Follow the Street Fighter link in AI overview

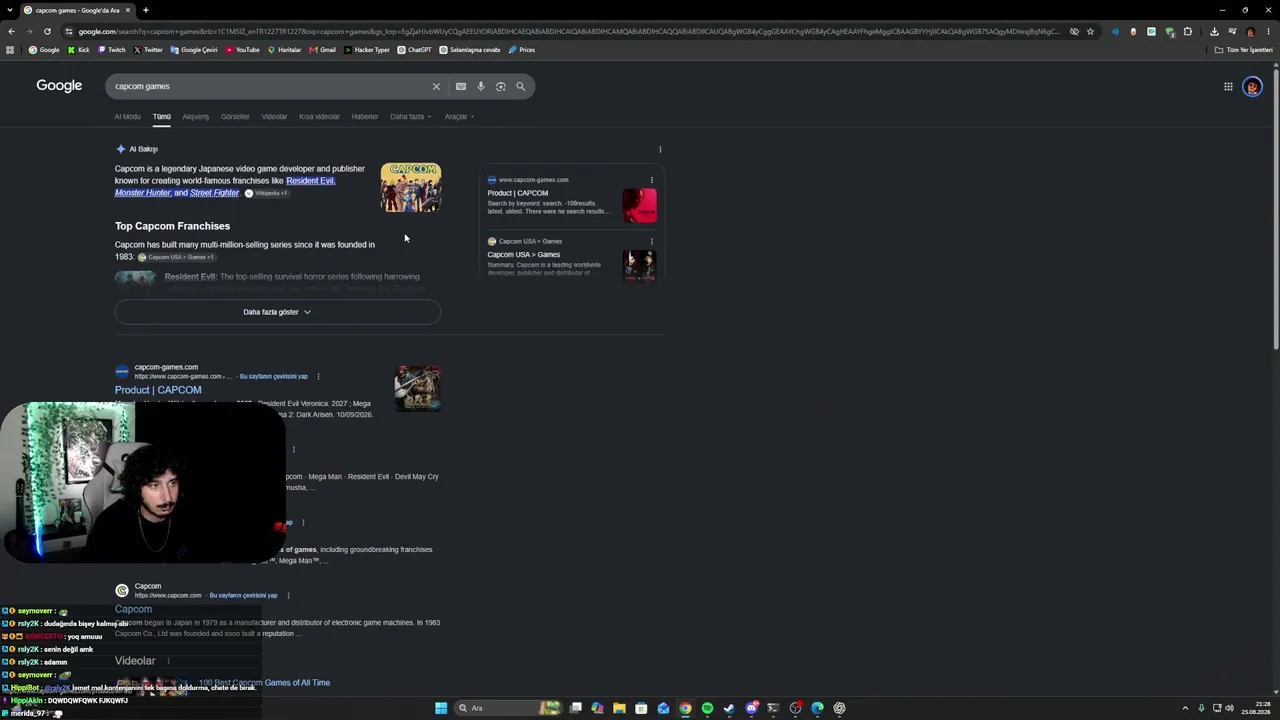[215, 193]
